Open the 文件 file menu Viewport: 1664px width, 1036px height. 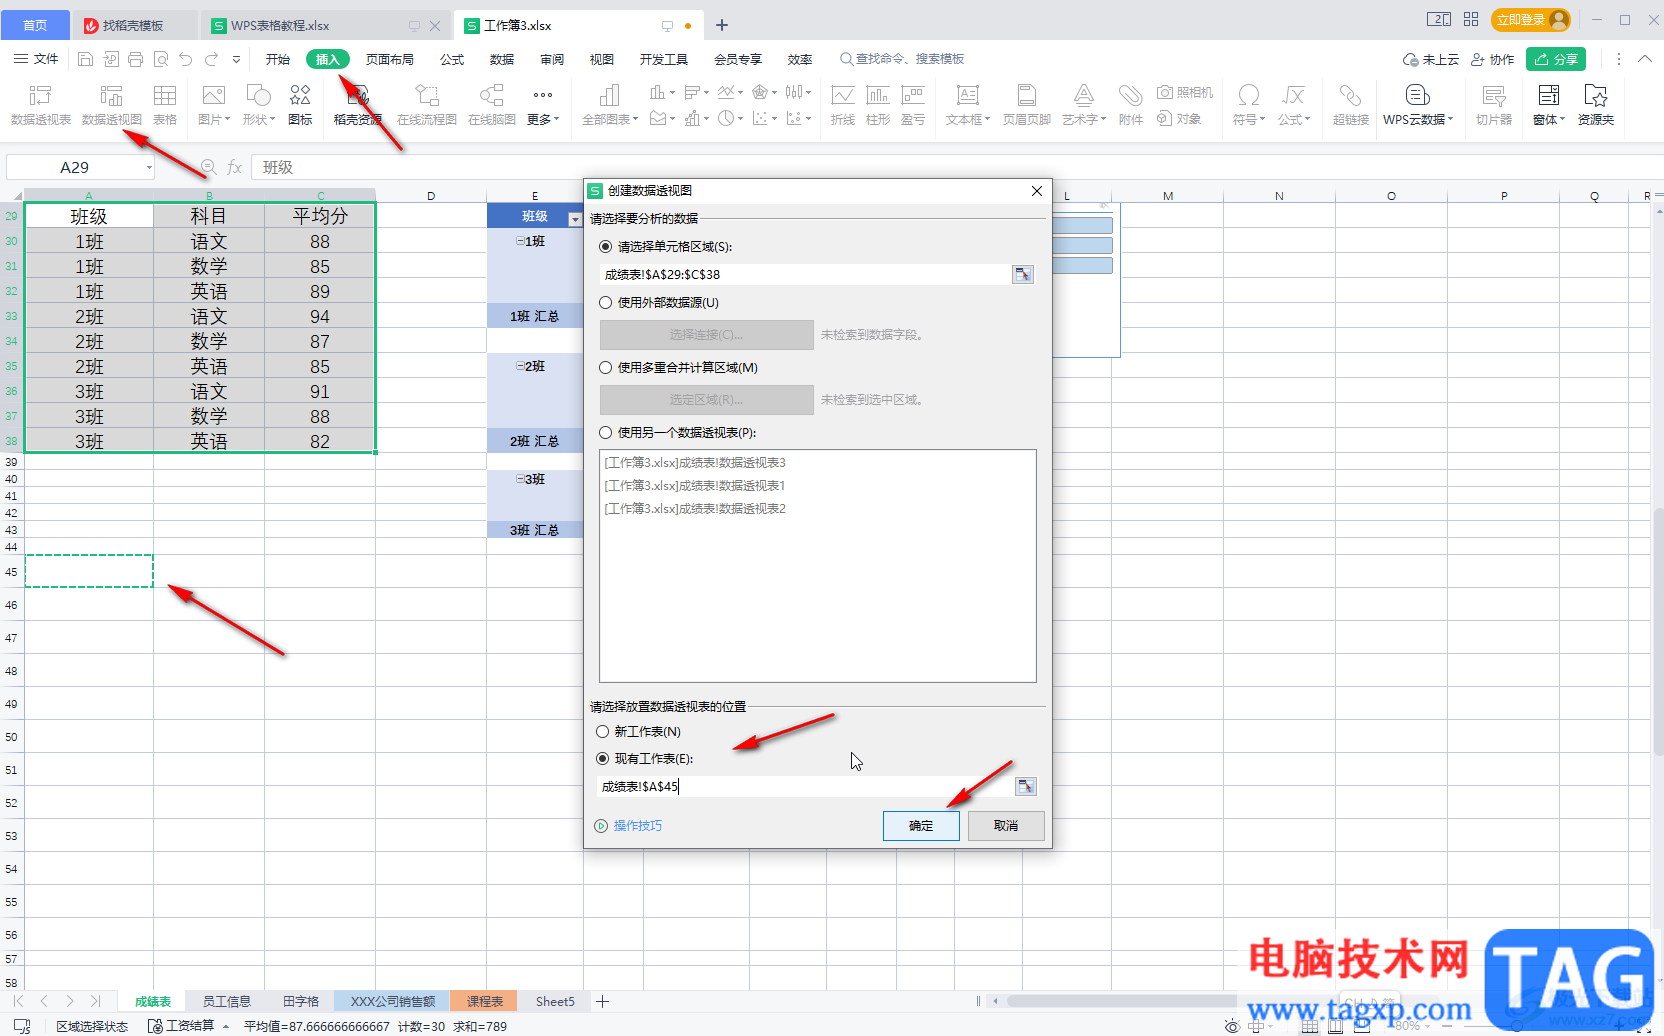pos(36,59)
